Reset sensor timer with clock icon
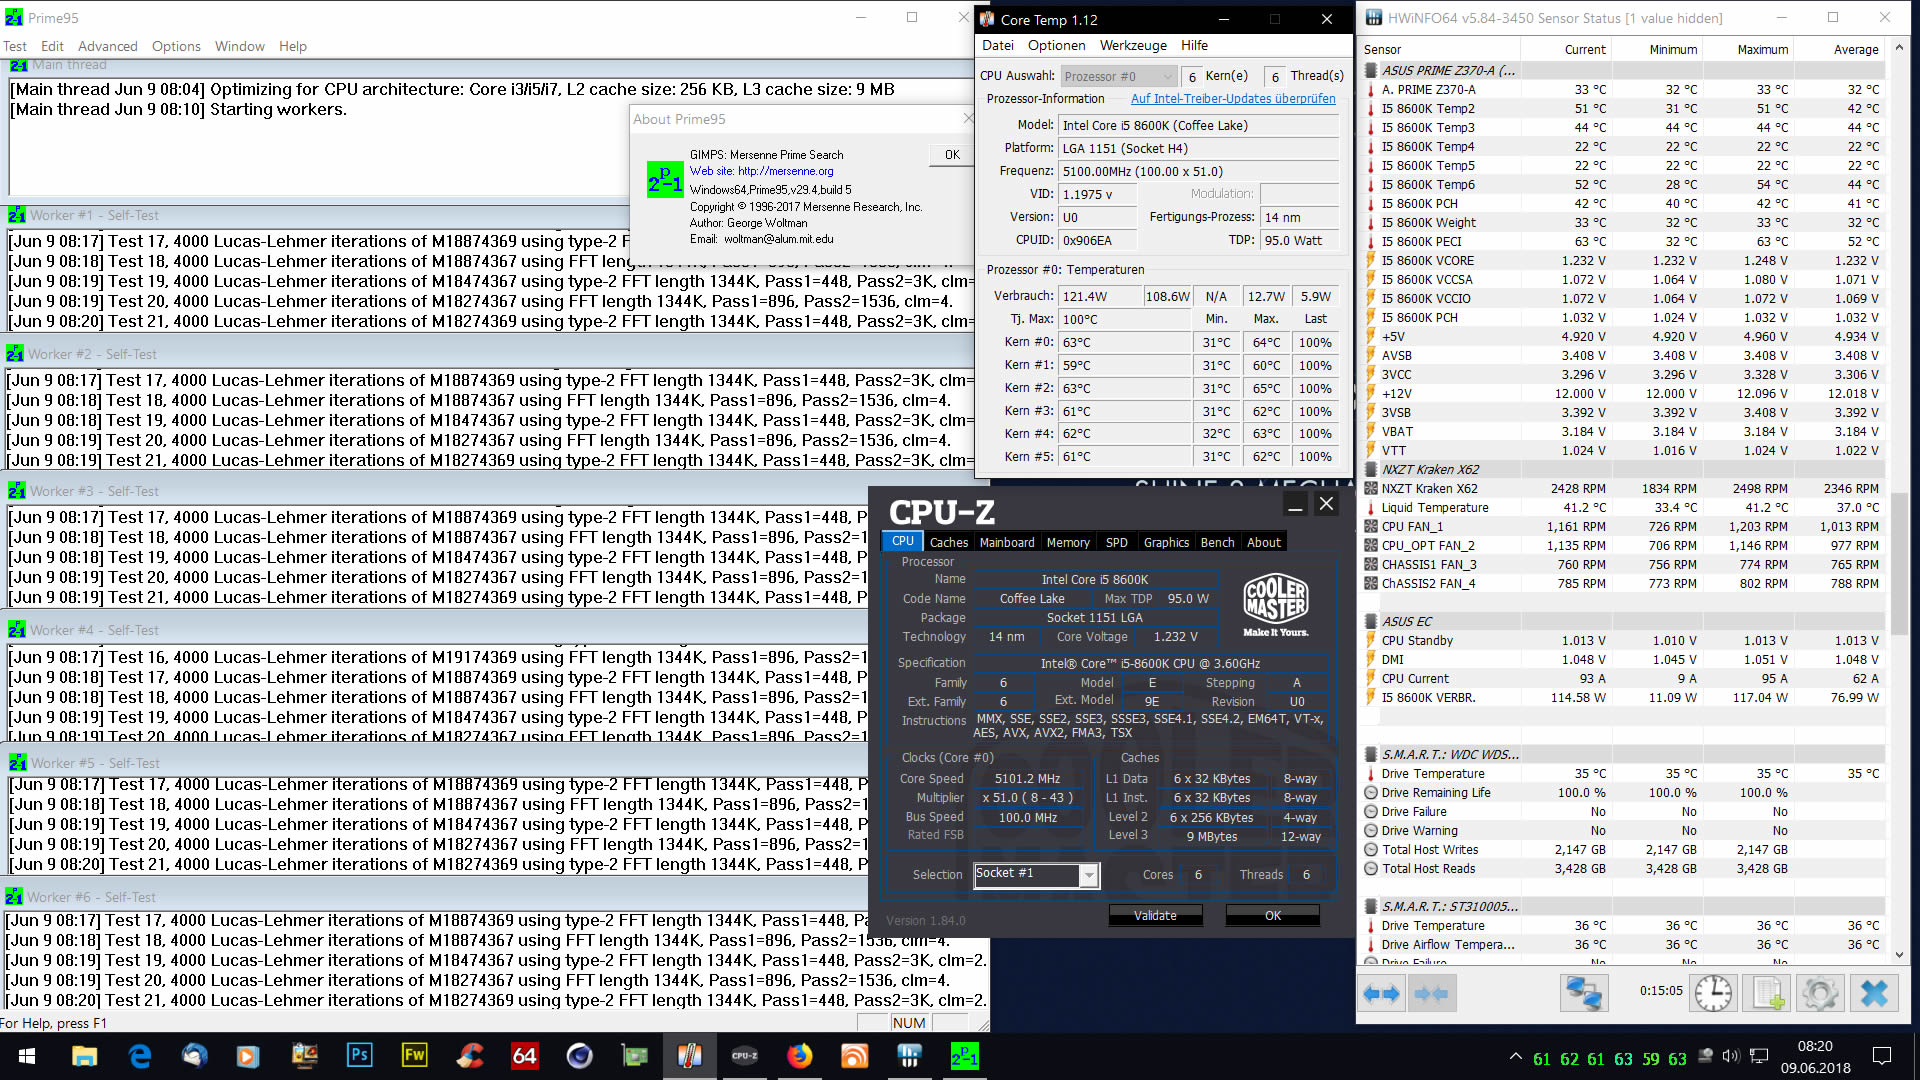This screenshot has width=1920, height=1080. (1713, 993)
